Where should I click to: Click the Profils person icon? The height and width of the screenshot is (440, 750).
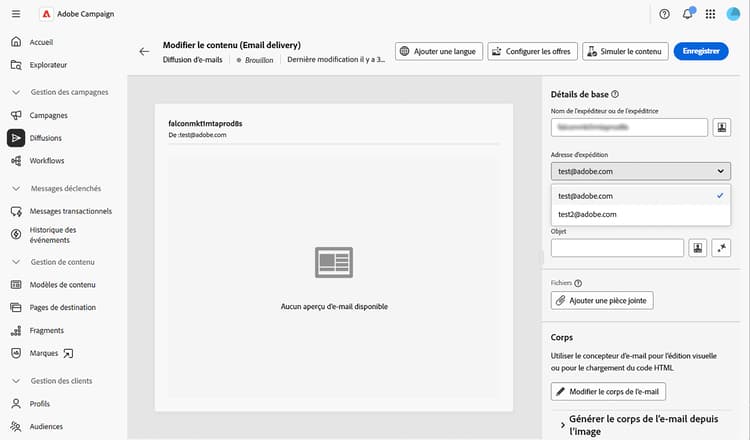16,404
